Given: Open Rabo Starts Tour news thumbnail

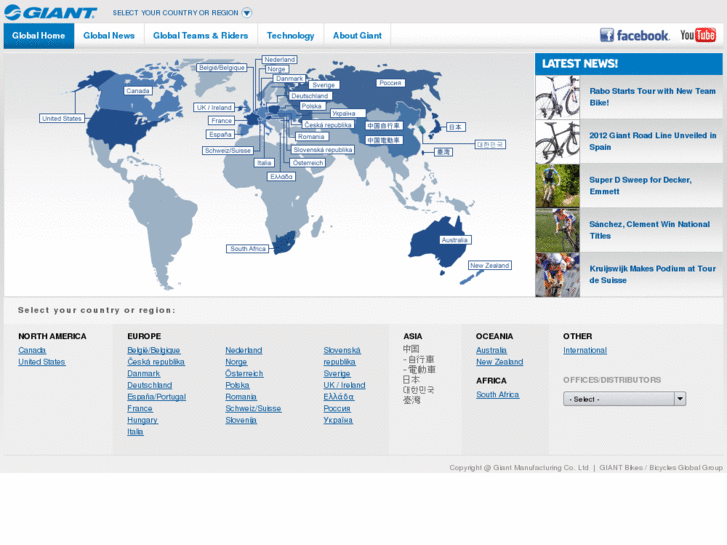Looking at the screenshot, I should pos(557,97).
